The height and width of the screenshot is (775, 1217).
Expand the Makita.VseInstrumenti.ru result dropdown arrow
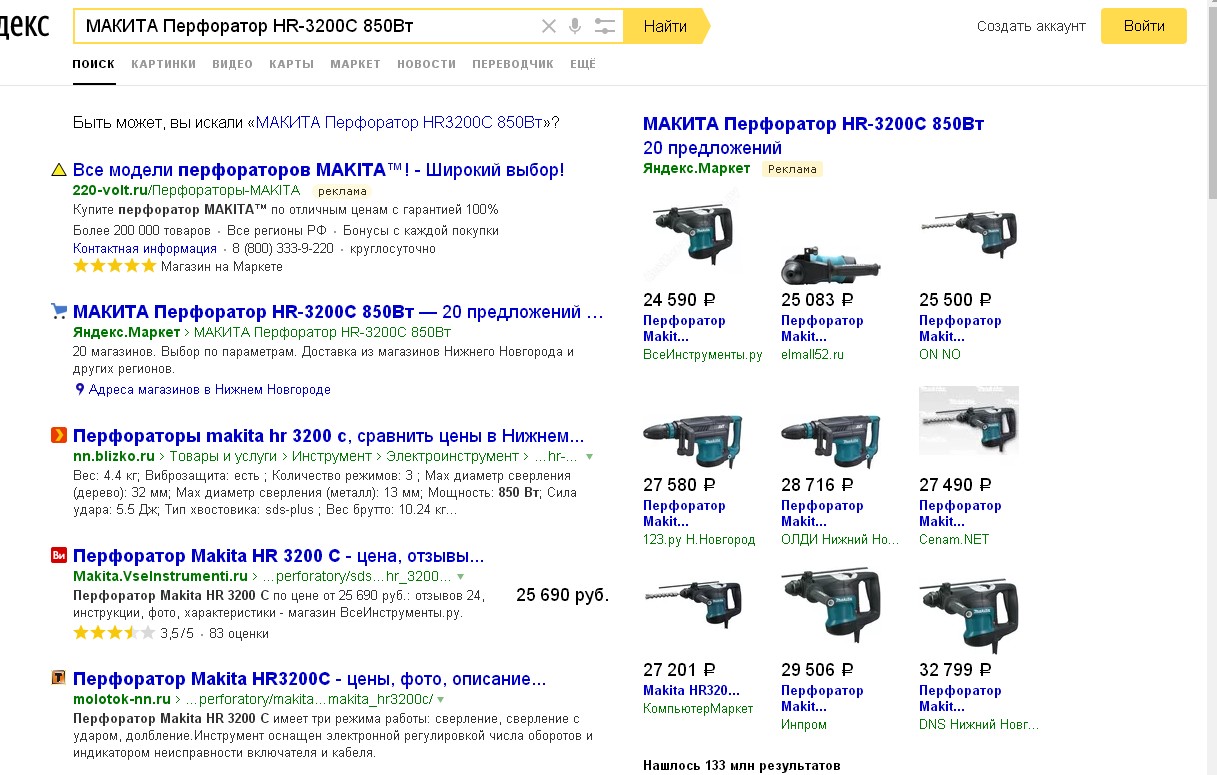click(x=460, y=577)
